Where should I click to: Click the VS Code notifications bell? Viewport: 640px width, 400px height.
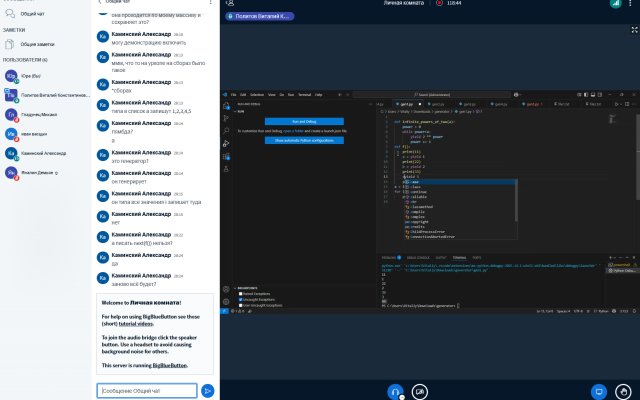tap(634, 311)
